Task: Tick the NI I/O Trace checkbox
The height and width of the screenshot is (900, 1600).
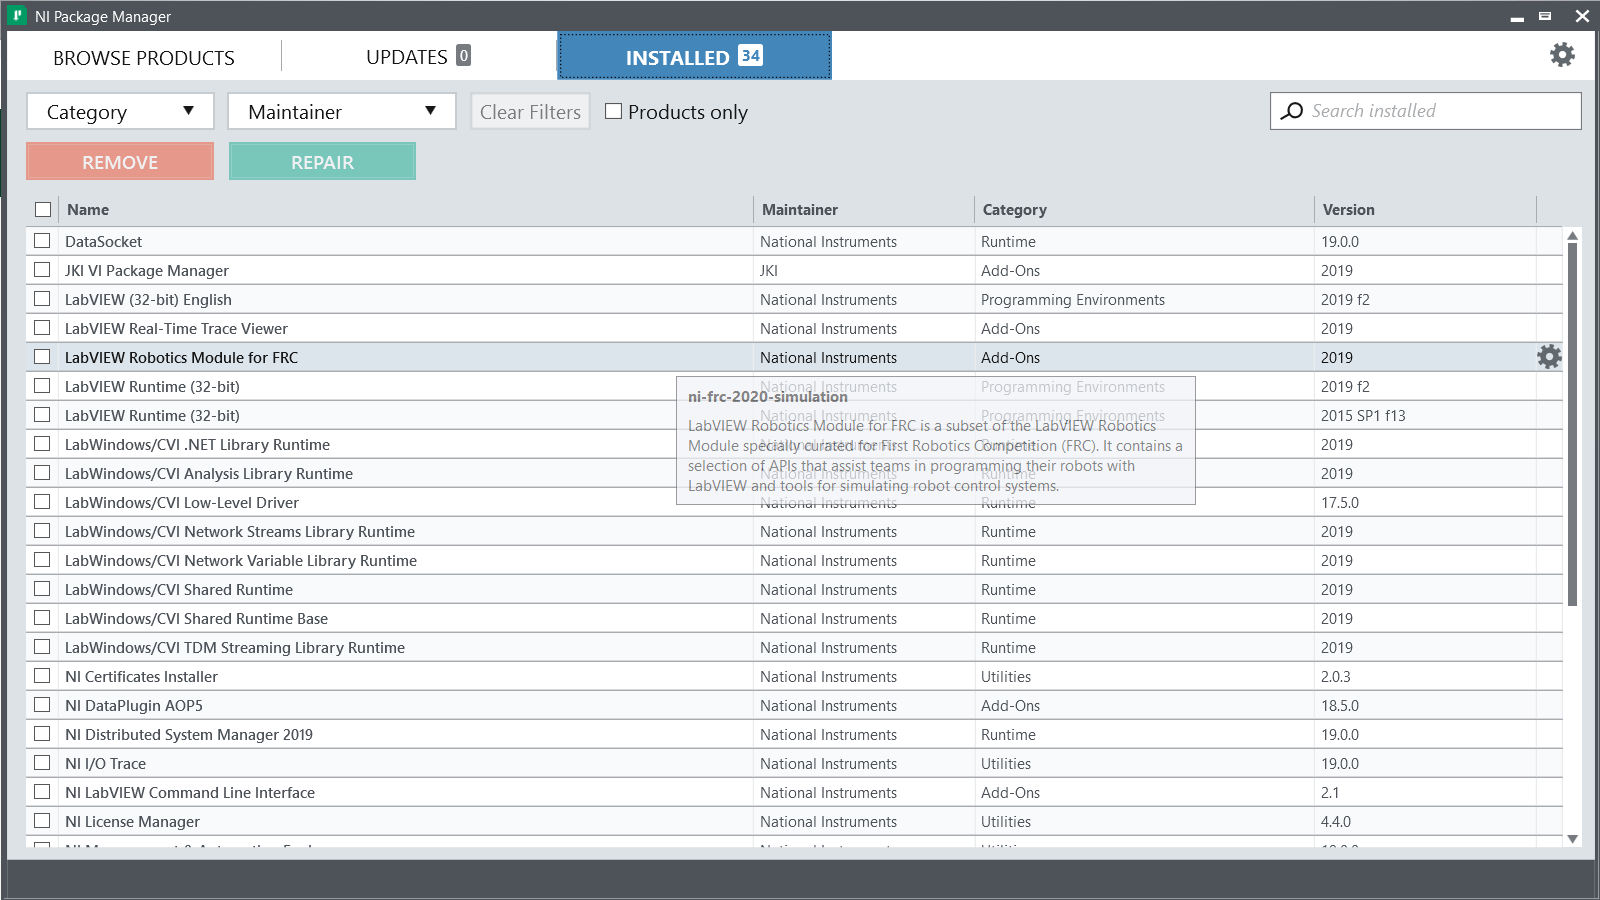Action: (42, 763)
